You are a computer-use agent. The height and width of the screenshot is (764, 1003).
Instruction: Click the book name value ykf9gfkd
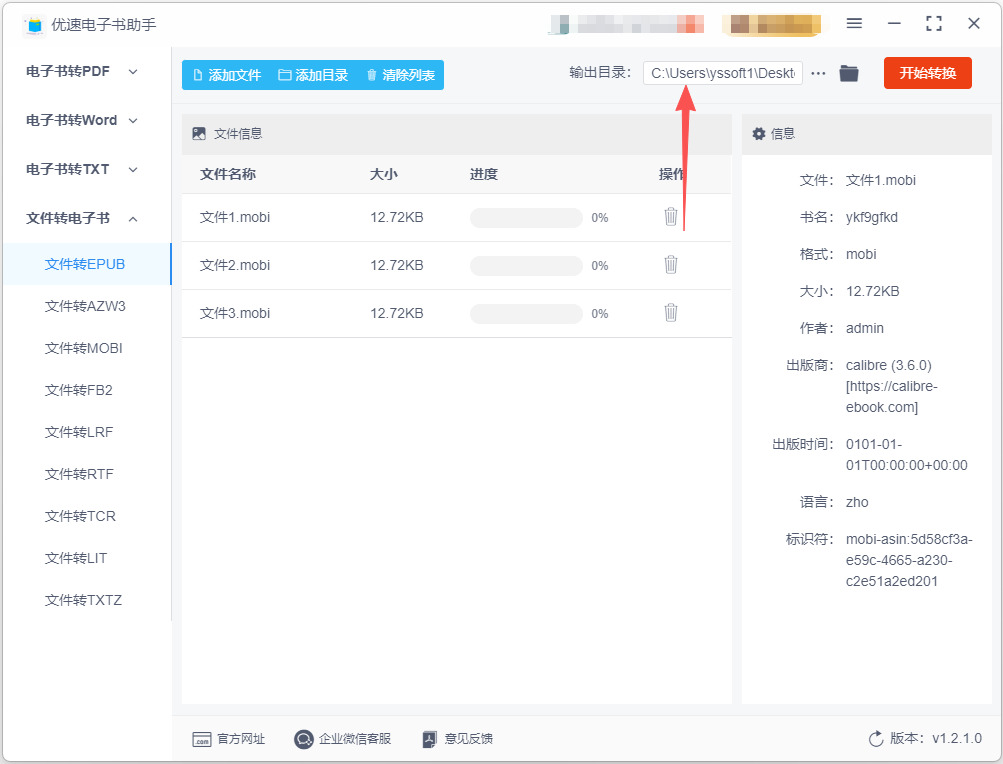coord(872,217)
